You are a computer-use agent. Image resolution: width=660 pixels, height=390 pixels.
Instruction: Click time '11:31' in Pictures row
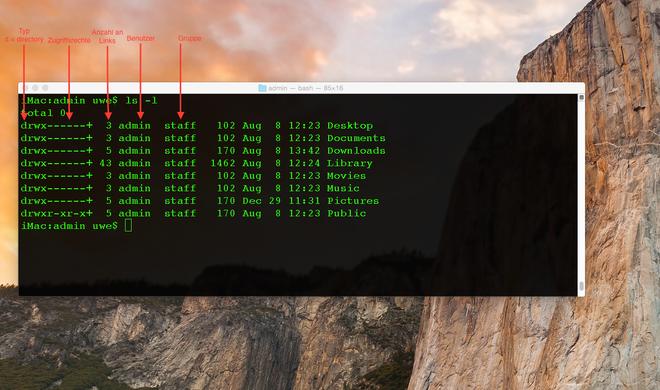[304, 201]
